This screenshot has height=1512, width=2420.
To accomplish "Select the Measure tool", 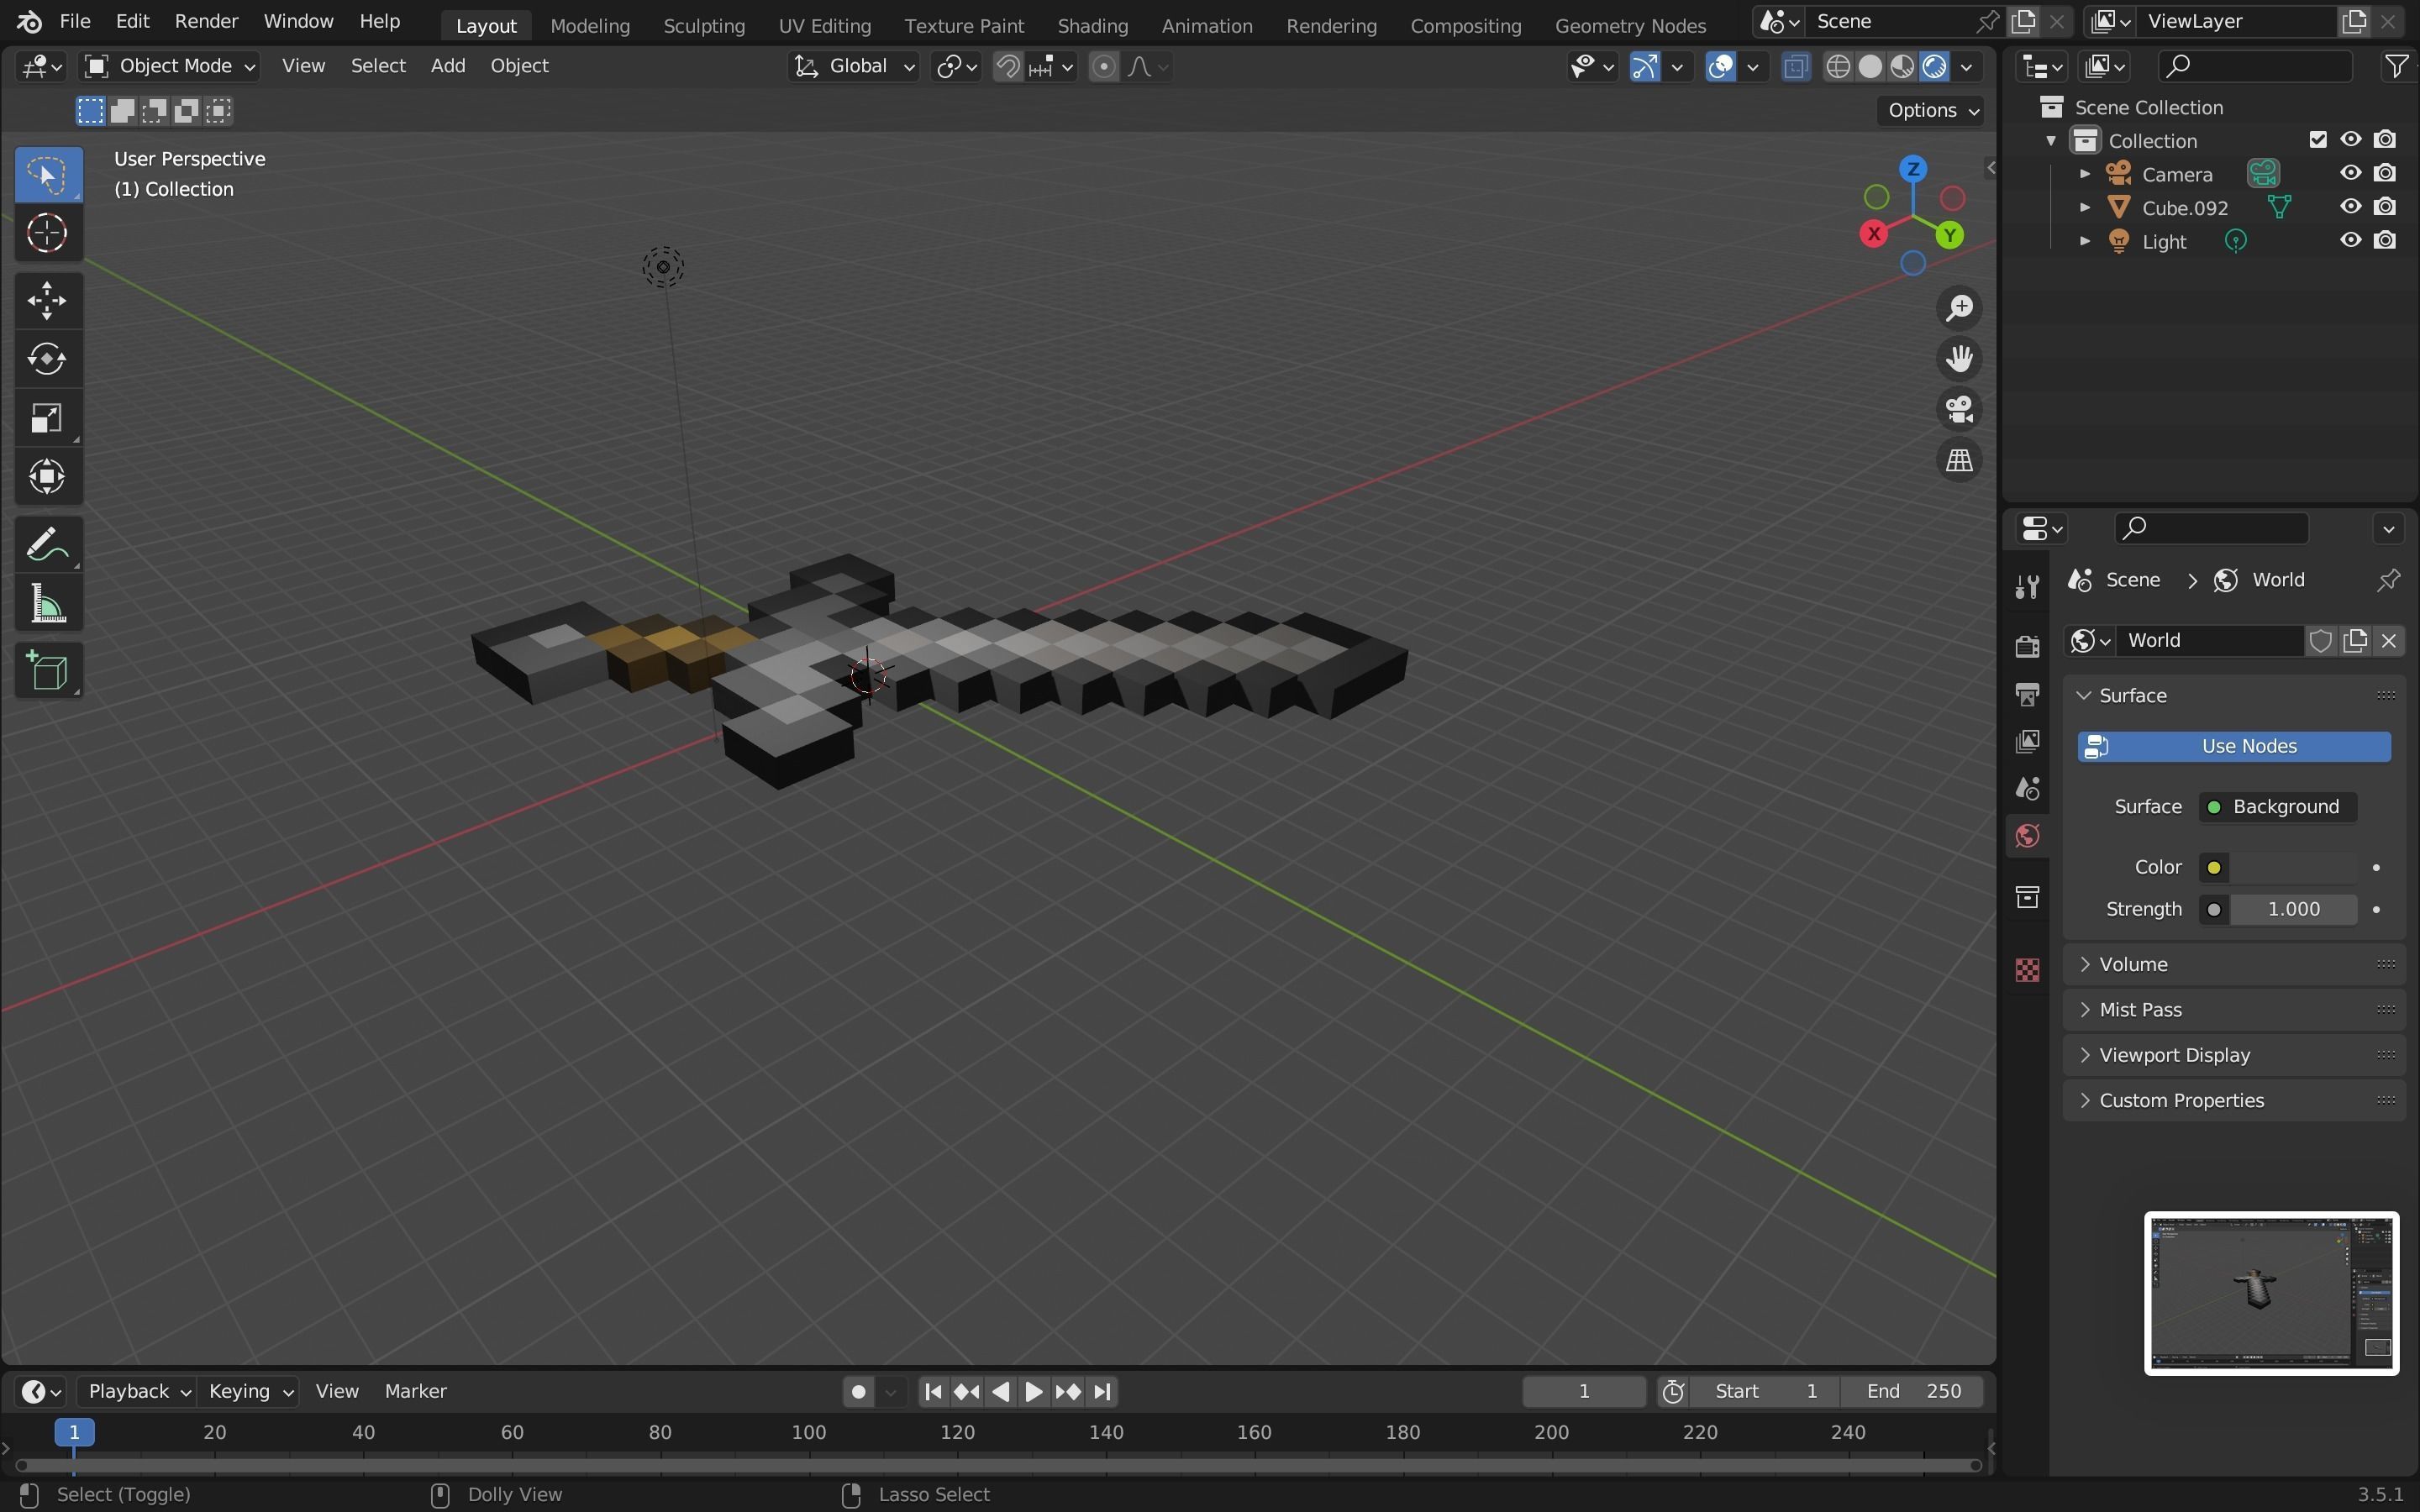I will [47, 605].
